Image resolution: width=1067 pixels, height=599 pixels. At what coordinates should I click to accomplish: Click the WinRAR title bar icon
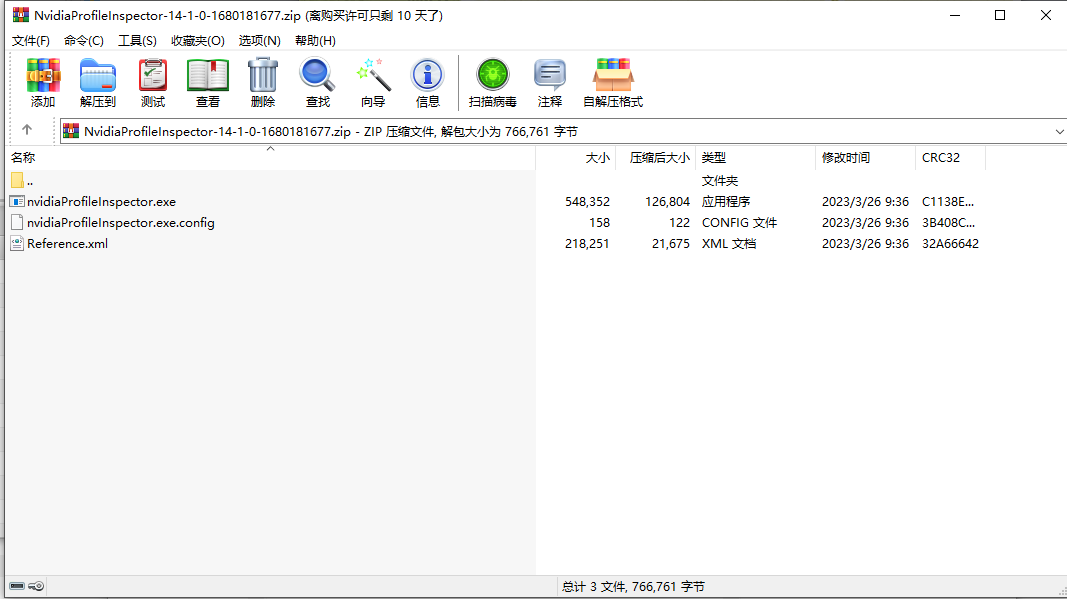click(x=20, y=15)
